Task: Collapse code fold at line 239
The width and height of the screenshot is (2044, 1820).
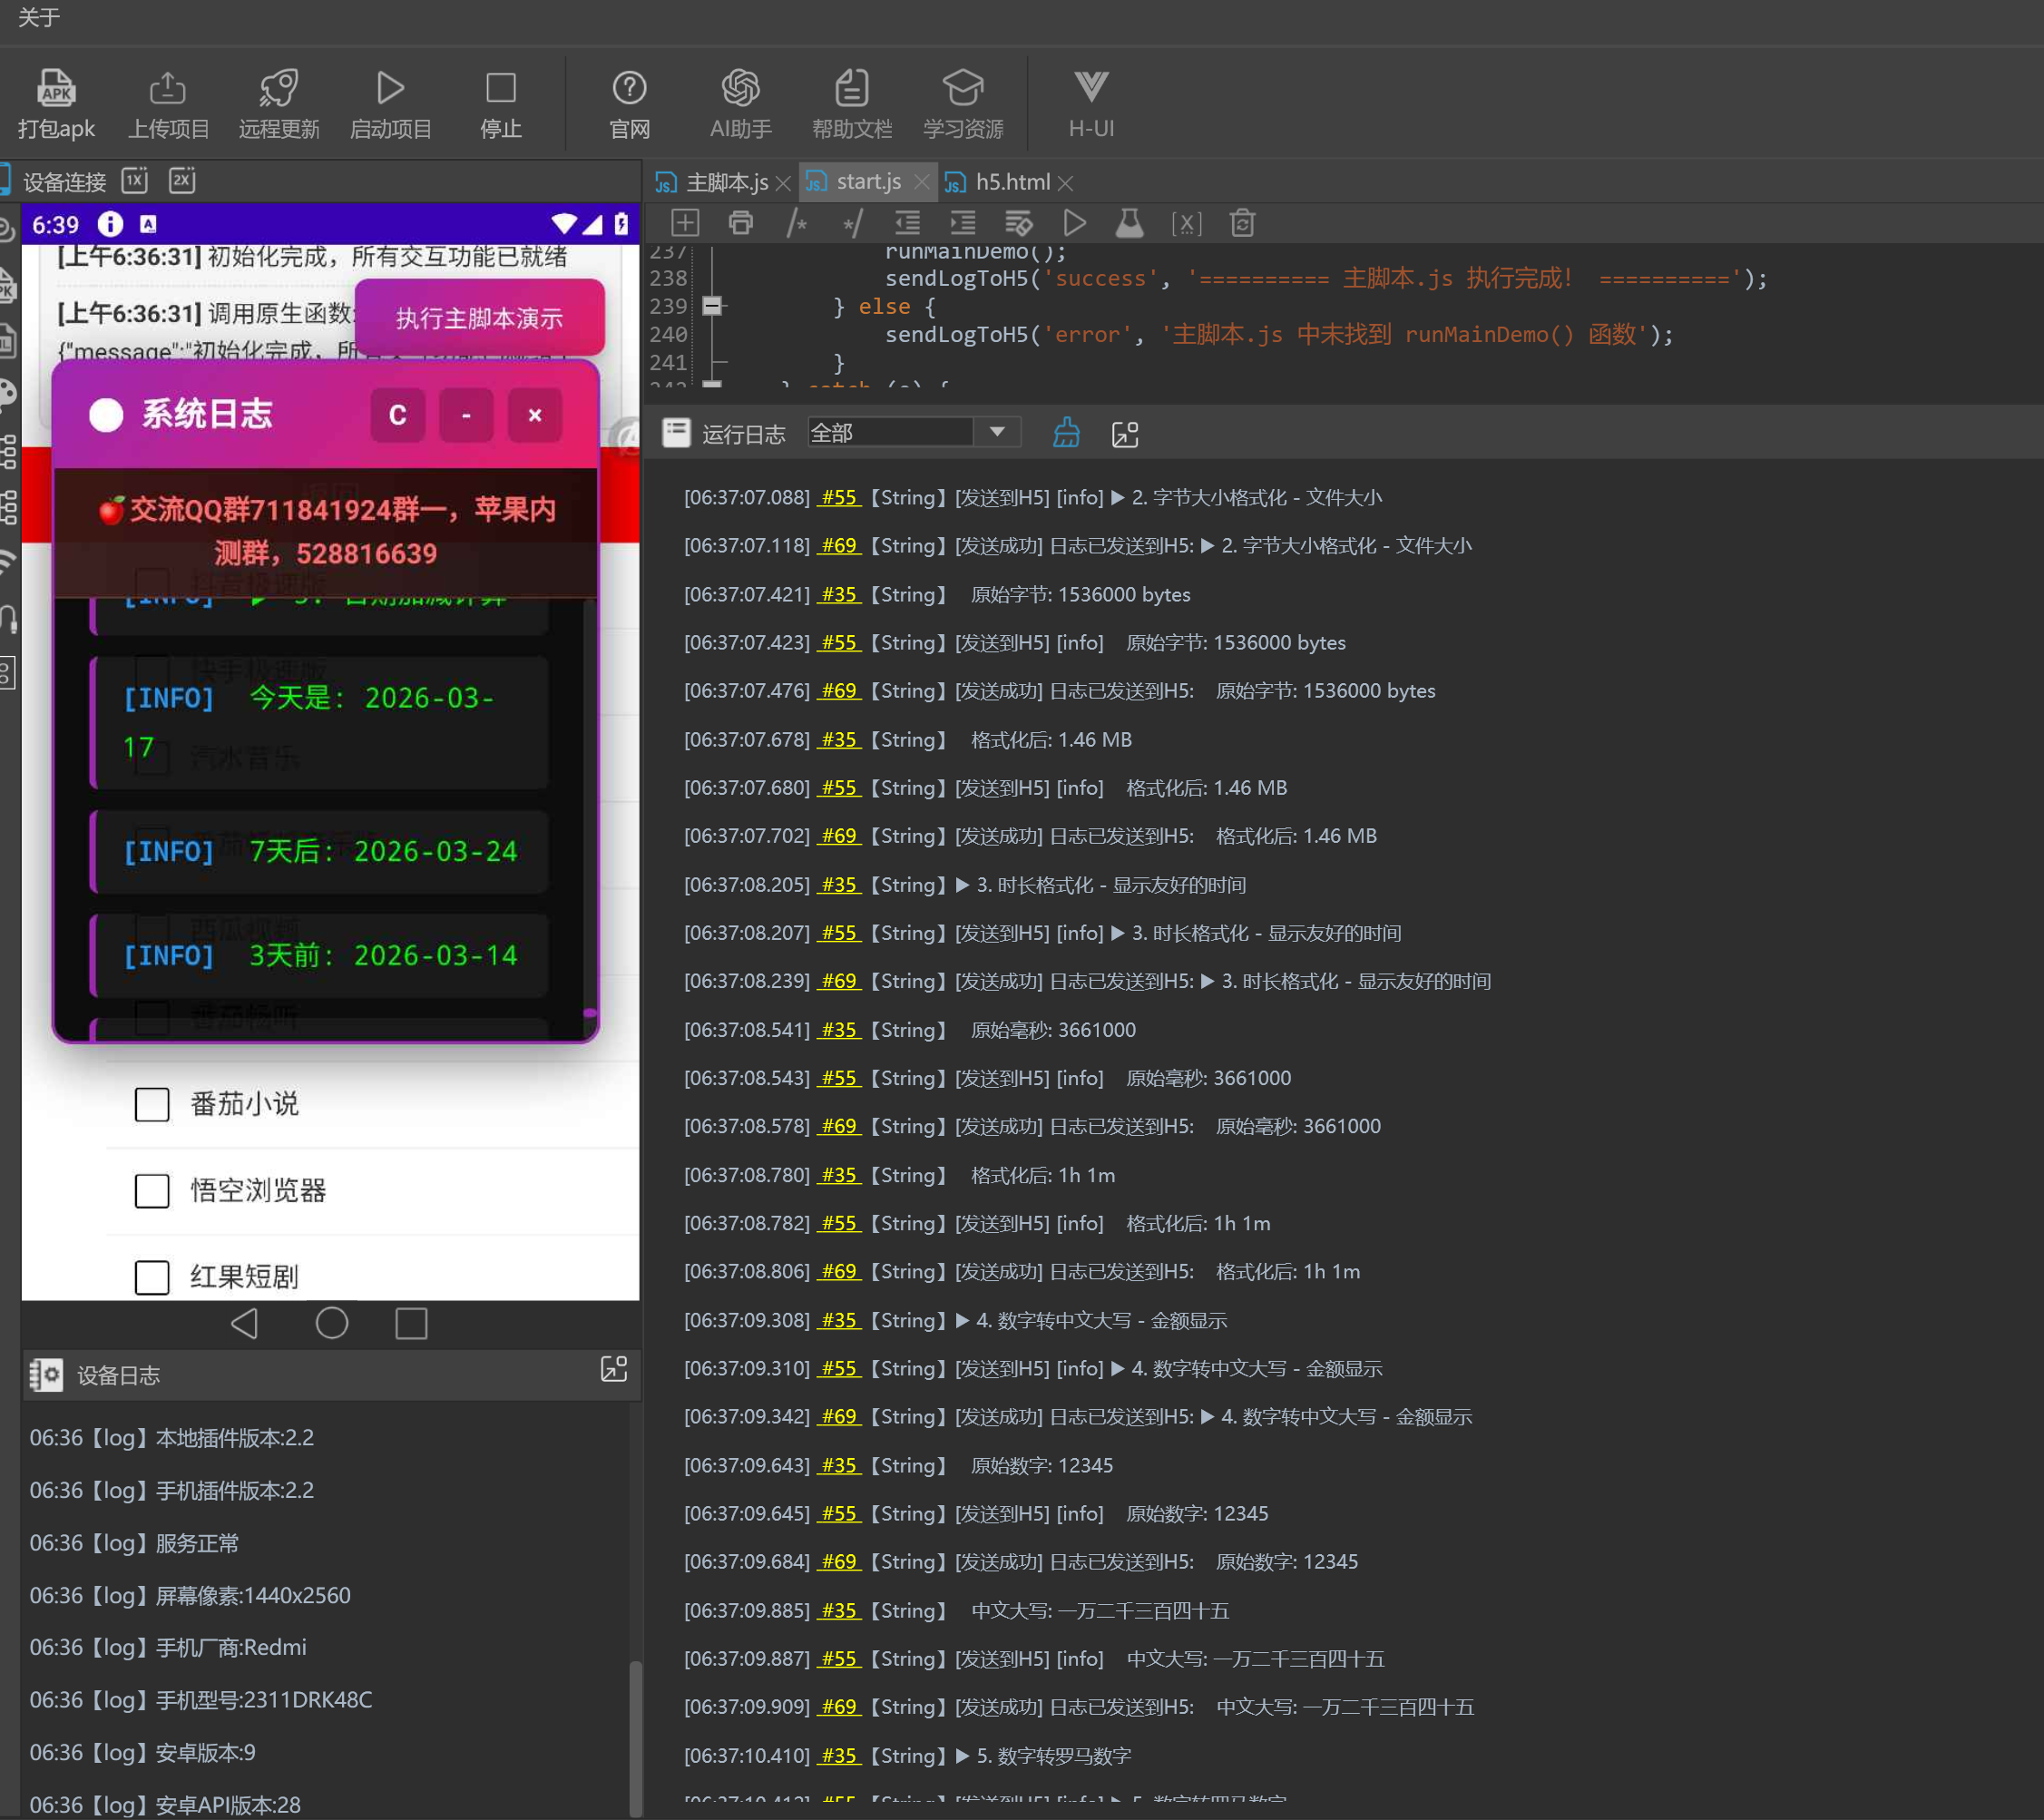Action: click(x=711, y=306)
